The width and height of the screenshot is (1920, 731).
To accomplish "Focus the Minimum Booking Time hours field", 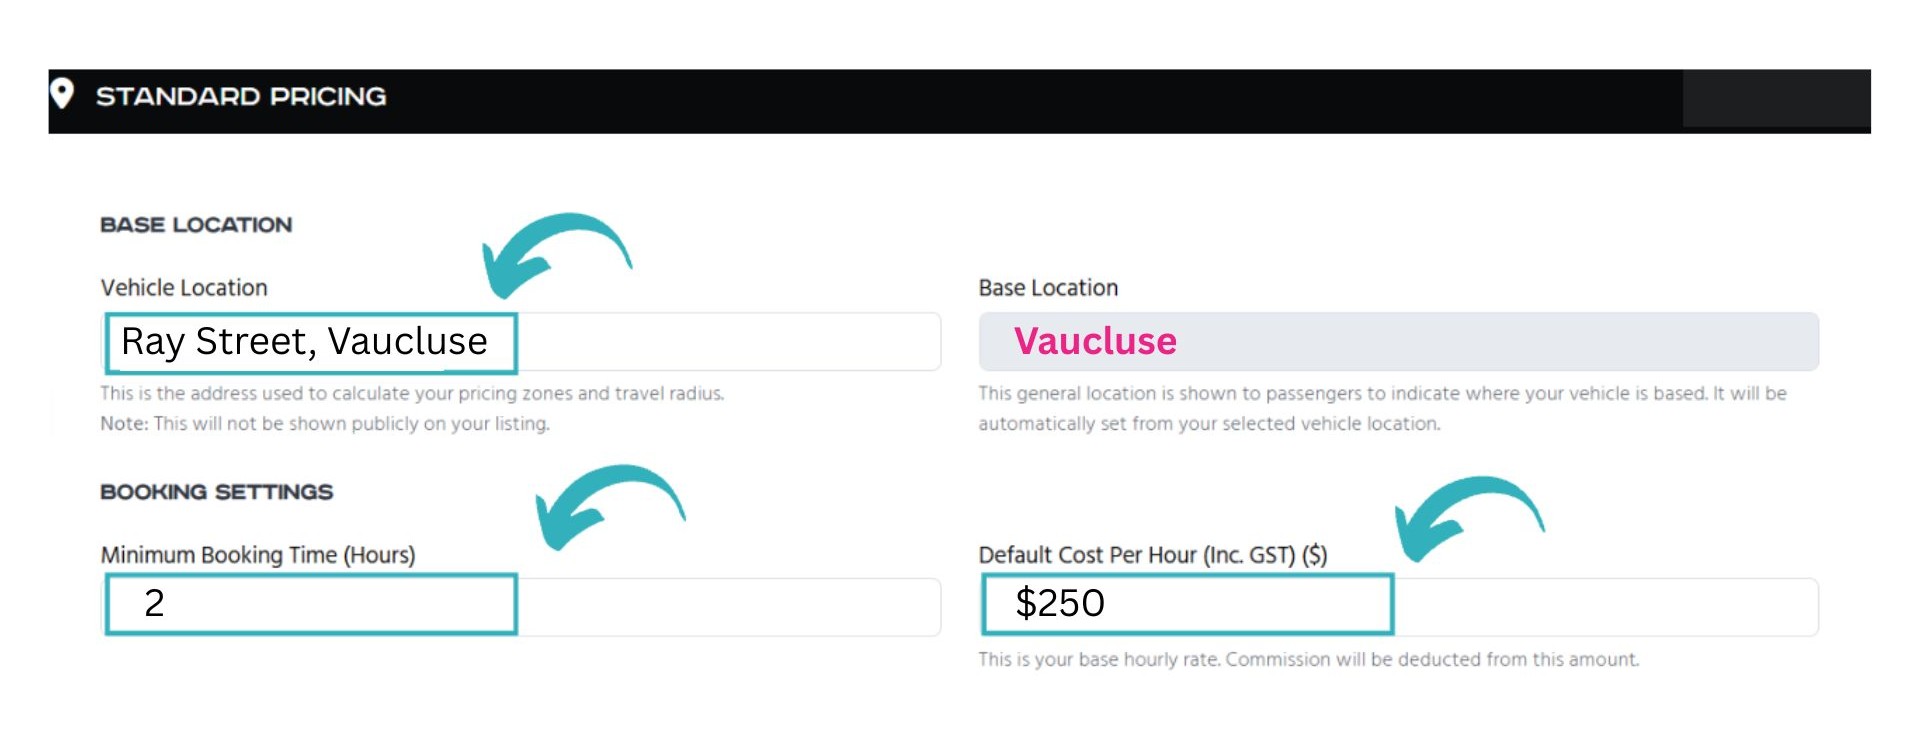I will click(x=520, y=605).
